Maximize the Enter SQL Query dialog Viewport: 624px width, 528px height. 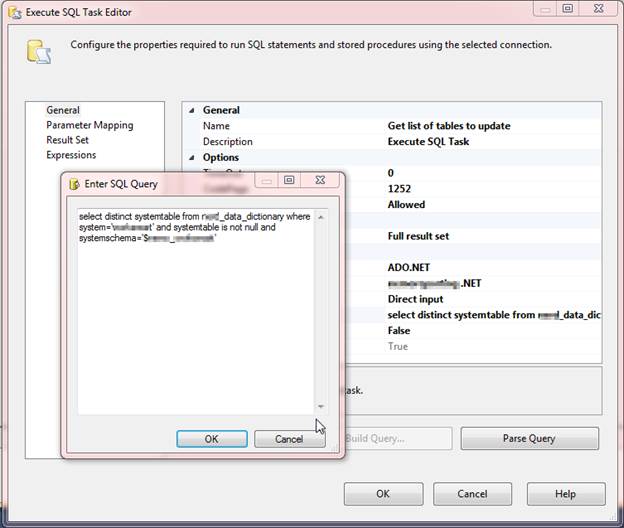pyautogui.click(x=289, y=181)
